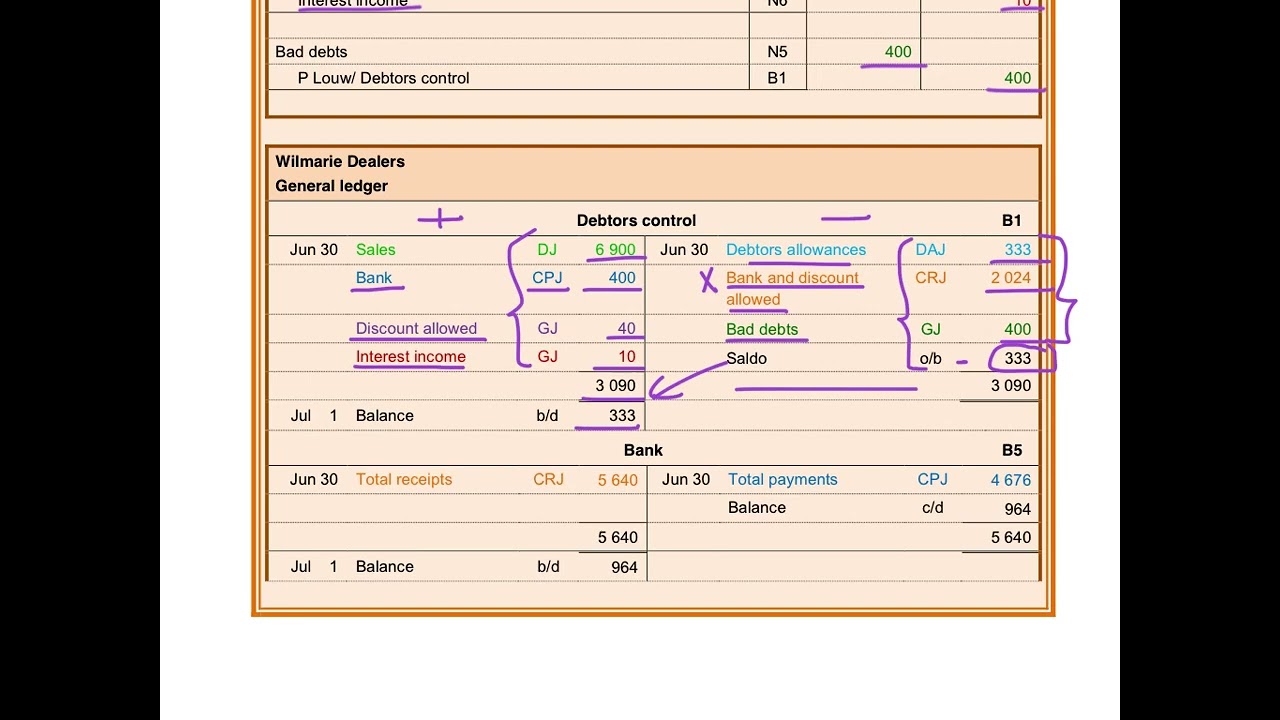
Task: Click the Total receipts entry
Action: point(404,479)
